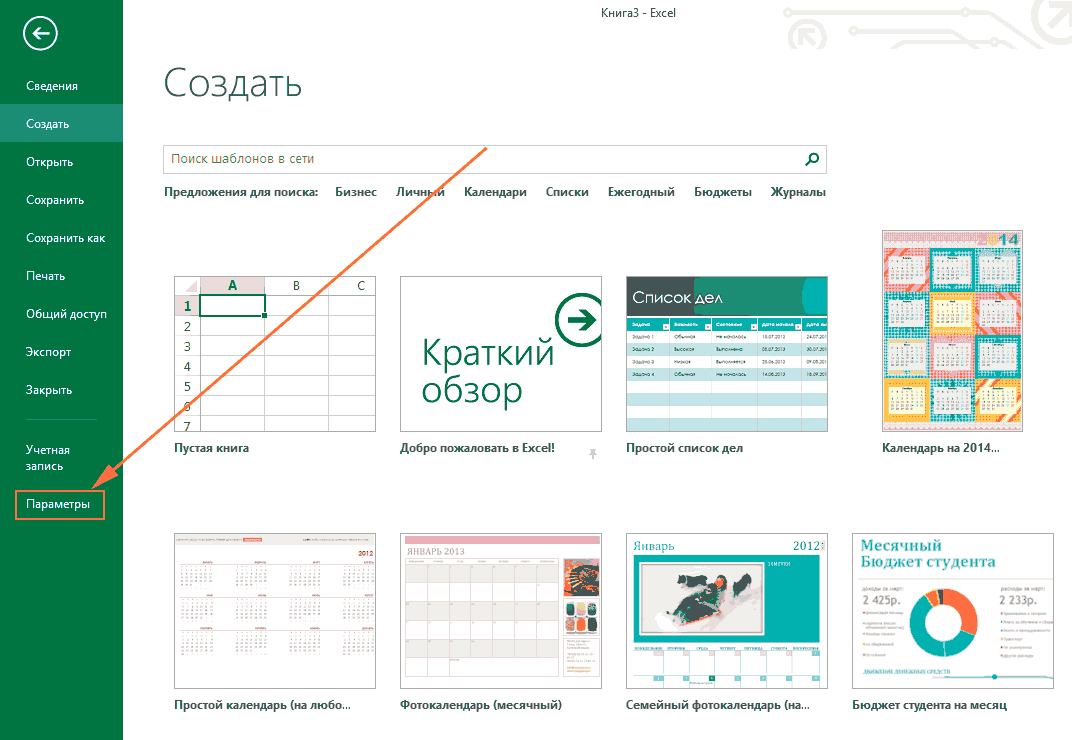Click the pin icon near Welcome template
Image resolution: width=1072 pixels, height=740 pixels.
click(593, 453)
